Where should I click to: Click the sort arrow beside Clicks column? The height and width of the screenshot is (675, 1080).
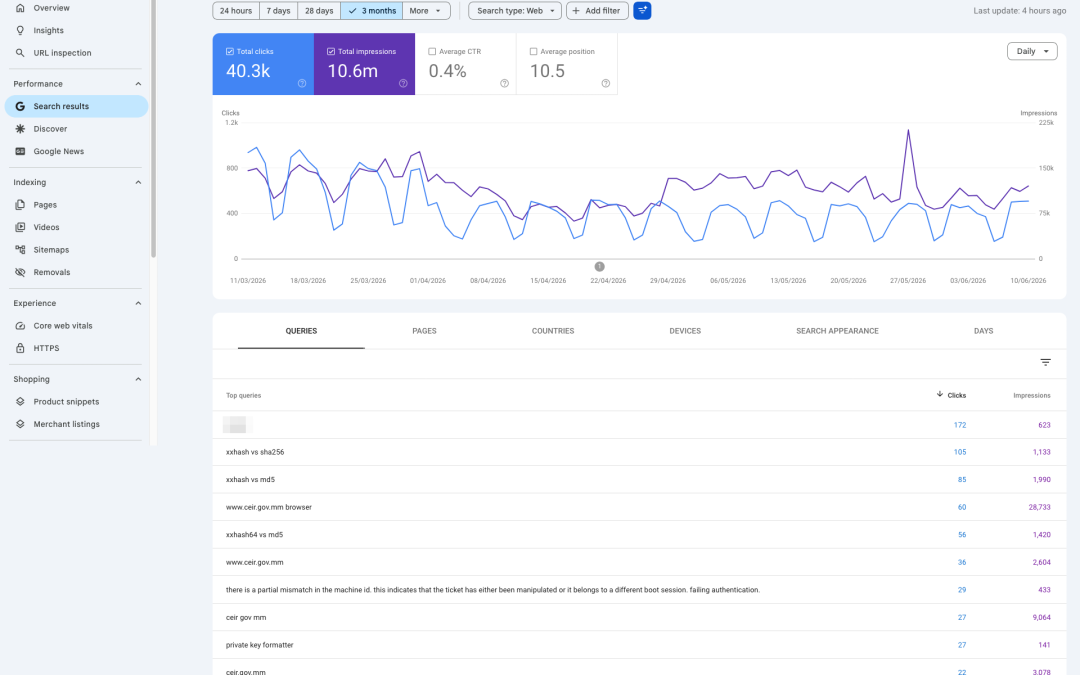(939, 394)
